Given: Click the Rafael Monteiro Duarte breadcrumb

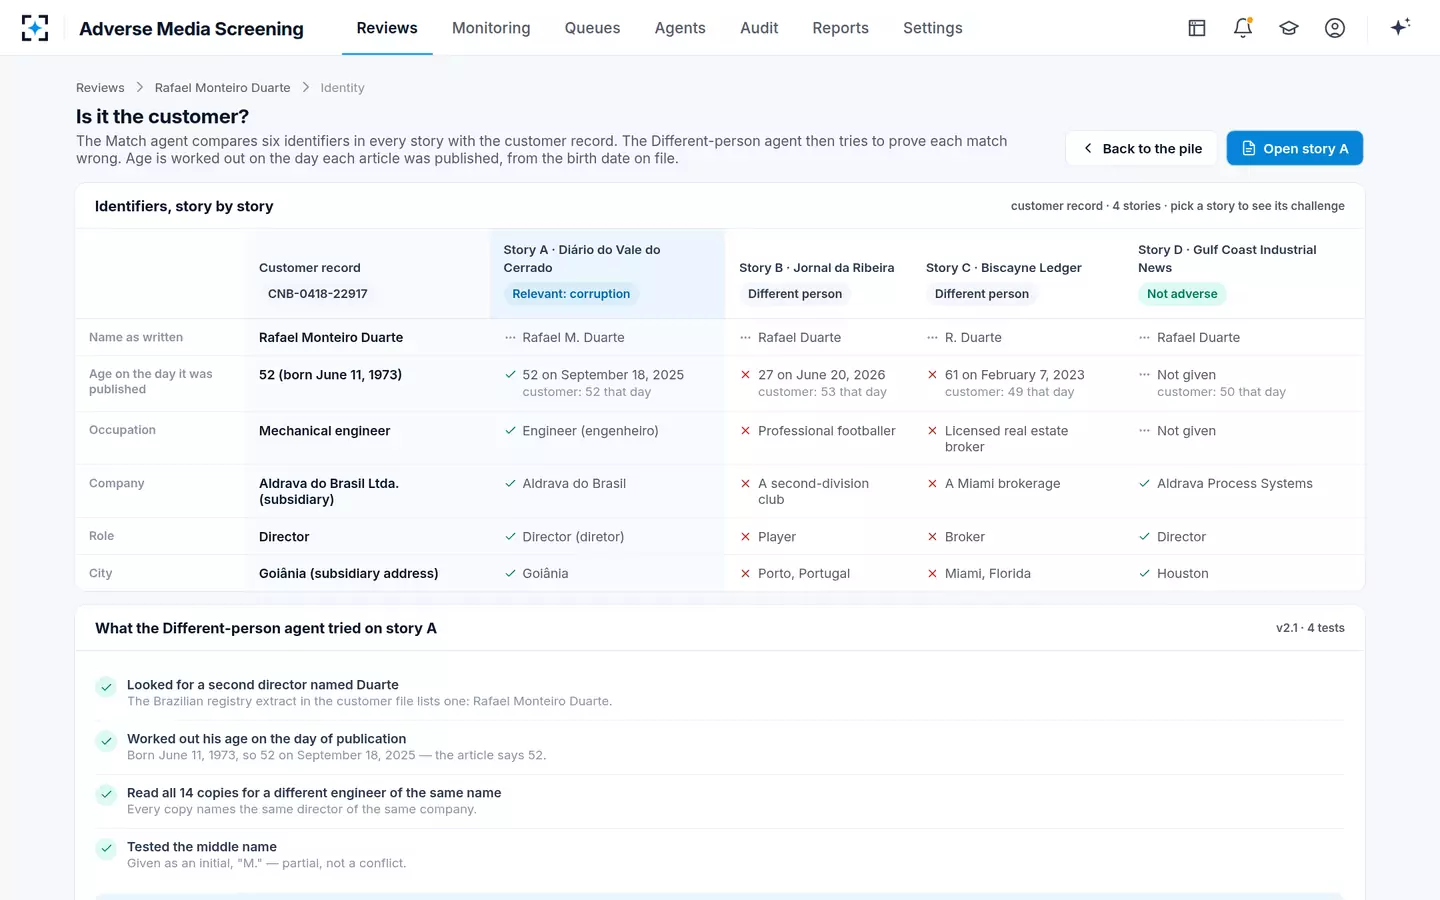Looking at the screenshot, I should (222, 88).
